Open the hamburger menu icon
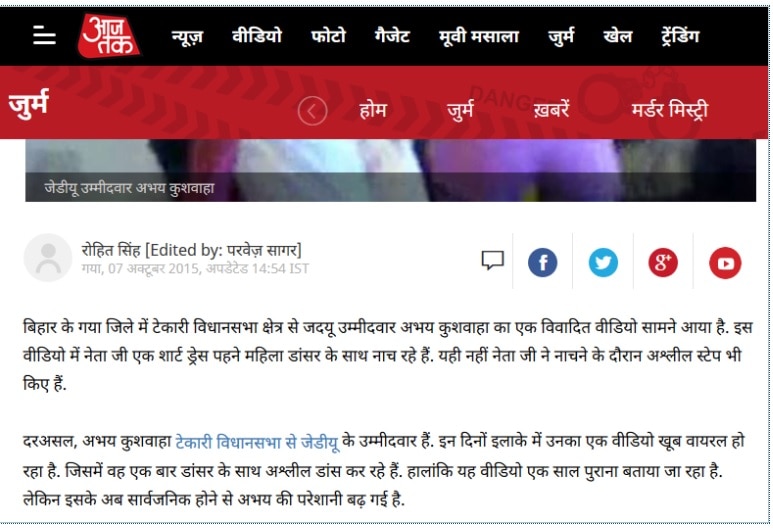Image resolution: width=773 pixels, height=529 pixels. tap(44, 35)
